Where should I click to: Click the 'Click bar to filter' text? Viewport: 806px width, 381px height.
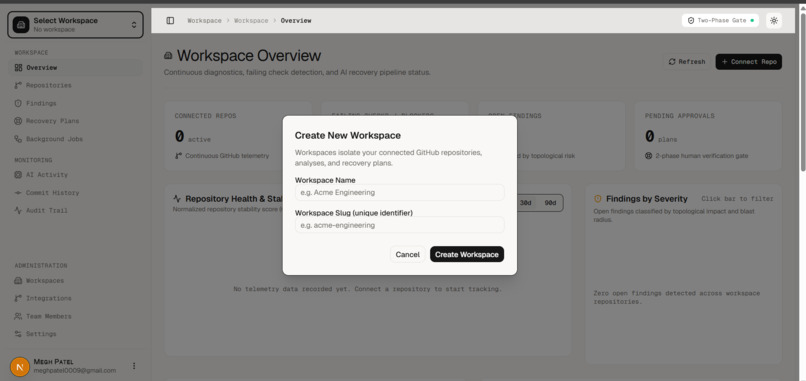[x=737, y=199]
